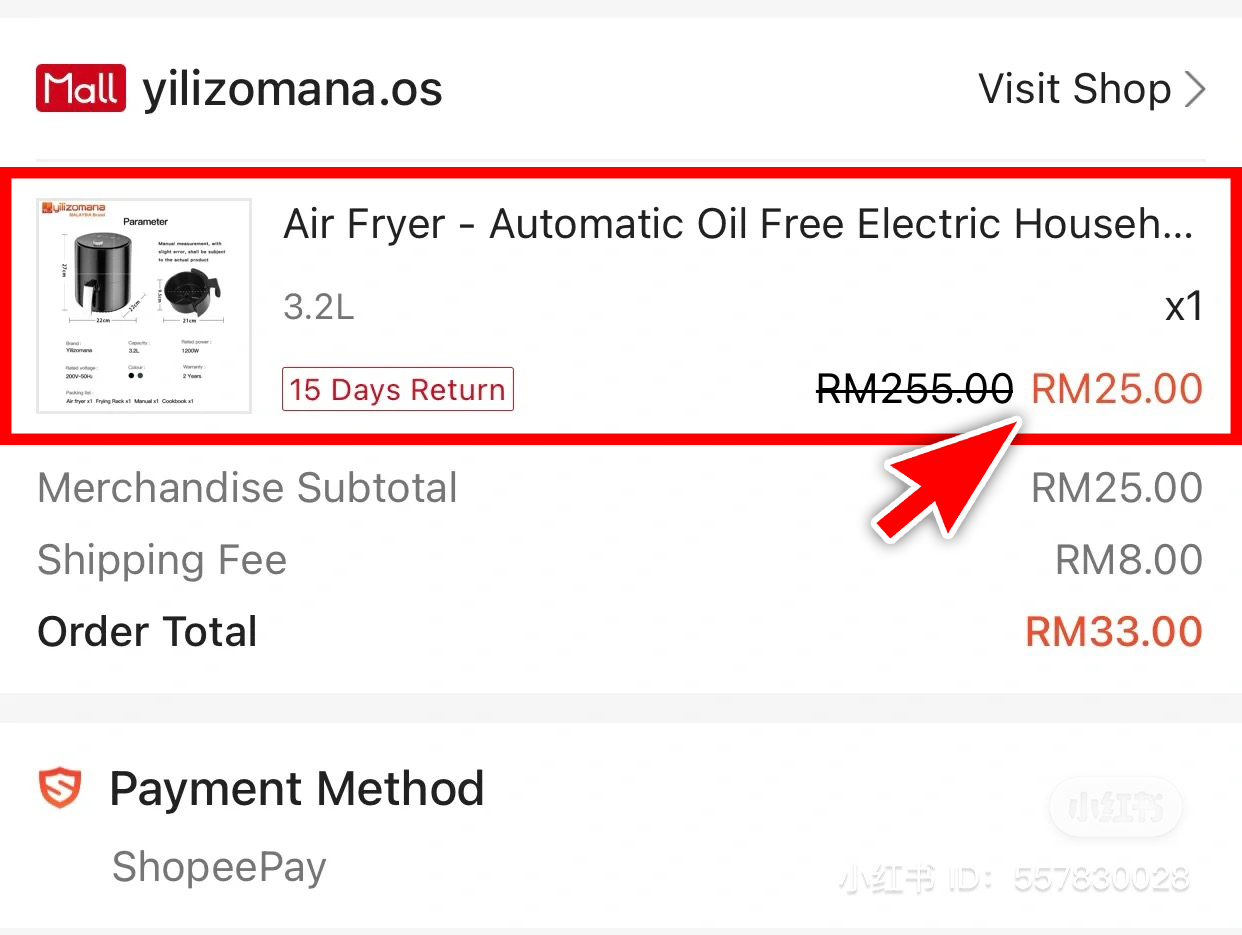
Task: Tap the discounted RM25.00 item price
Action: pos(1116,389)
